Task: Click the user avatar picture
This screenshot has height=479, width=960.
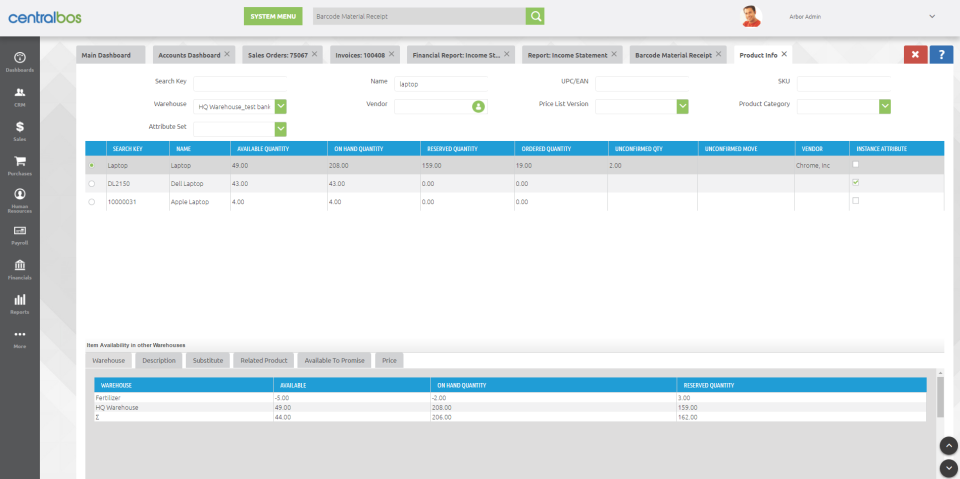Action: (752, 17)
